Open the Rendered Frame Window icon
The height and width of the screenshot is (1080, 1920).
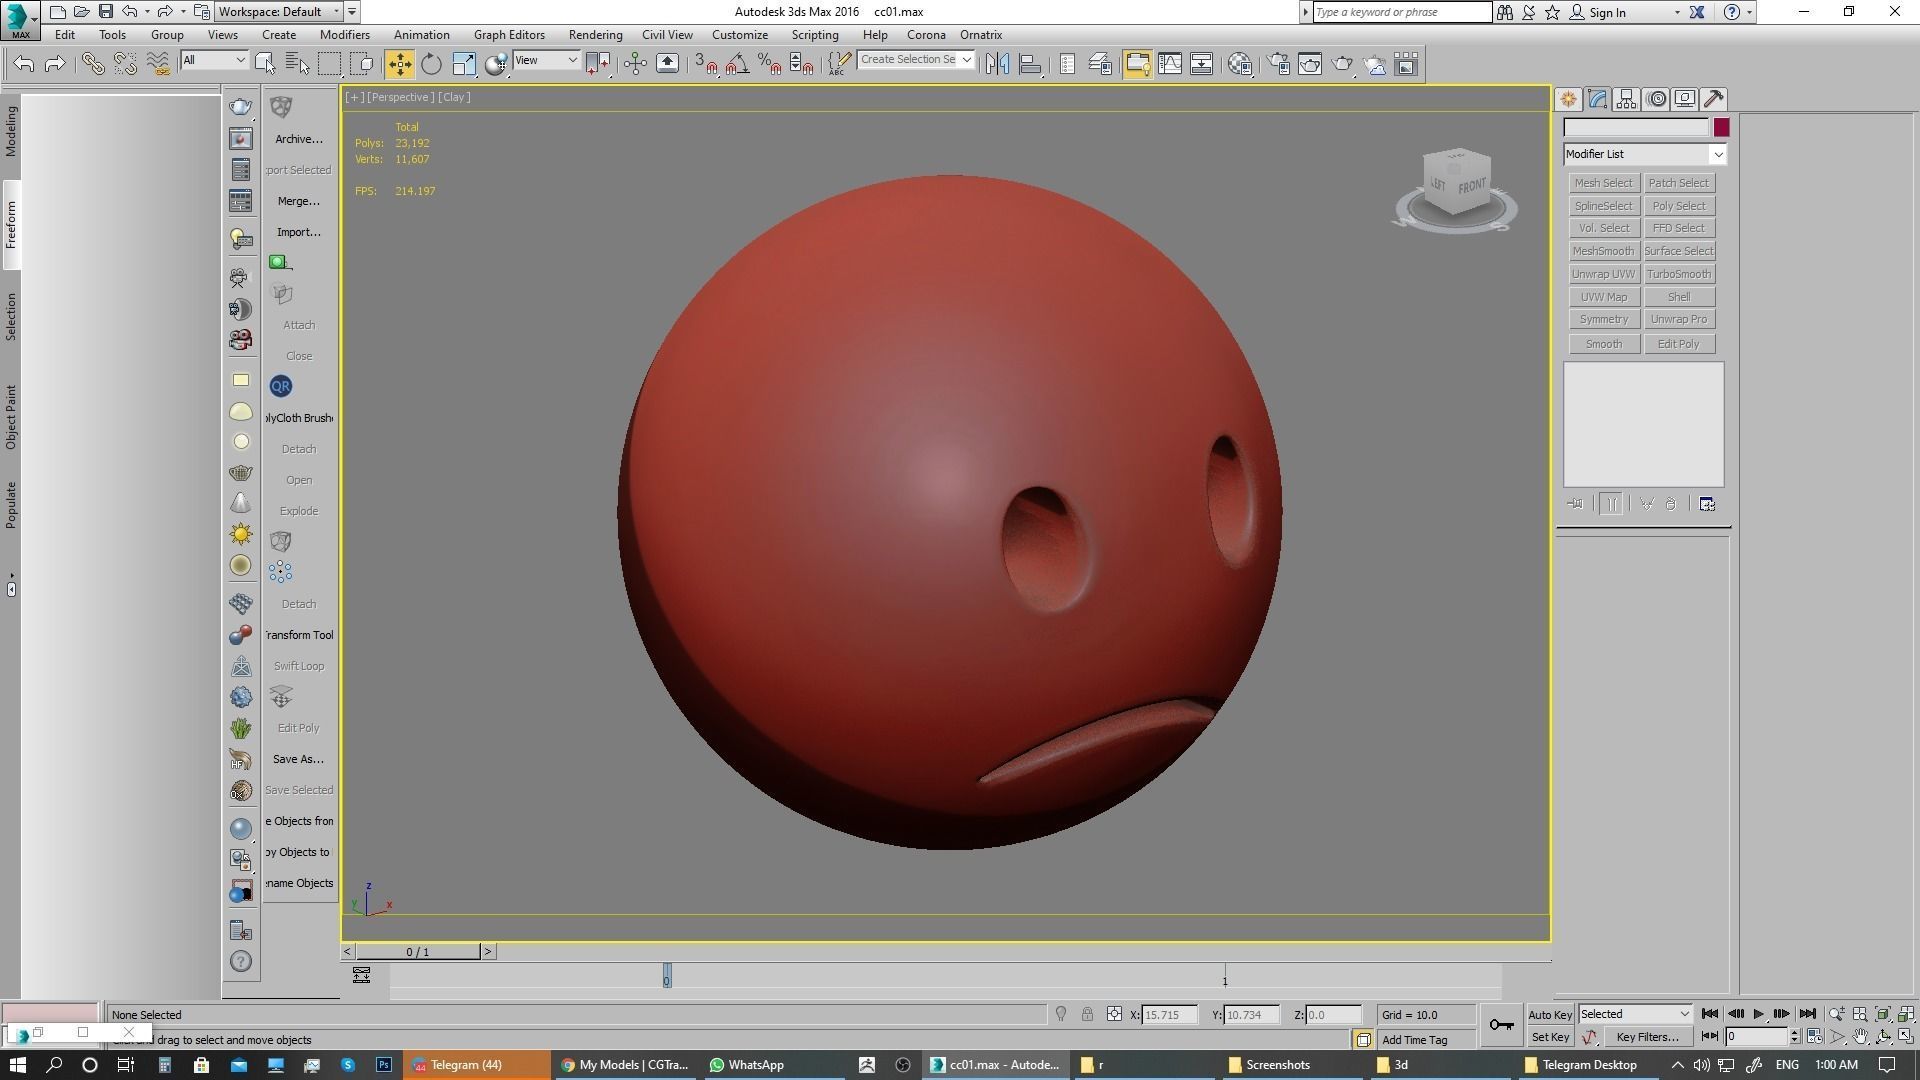point(1310,64)
